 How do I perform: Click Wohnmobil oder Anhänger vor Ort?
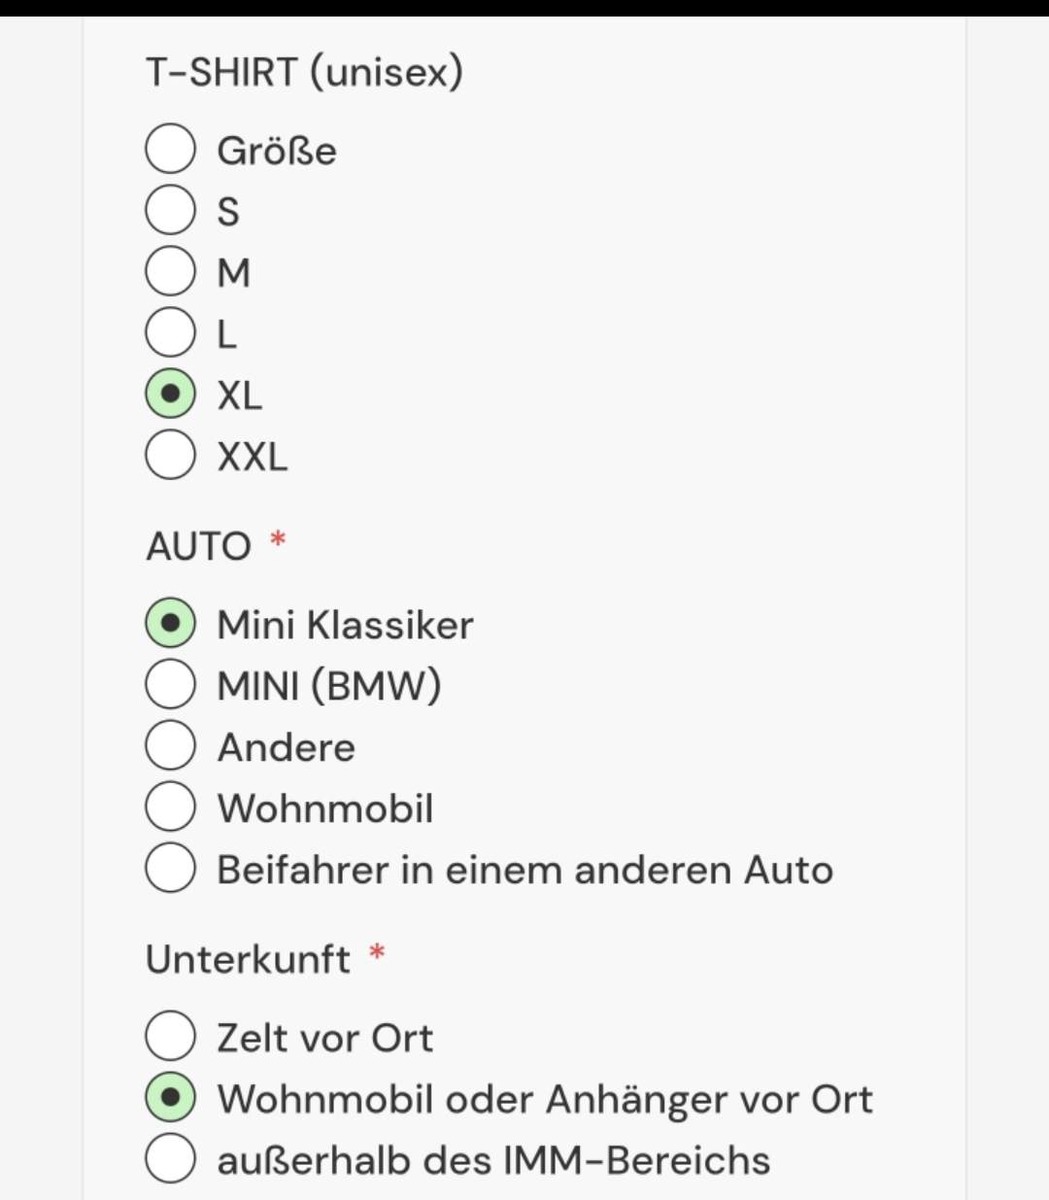(x=171, y=1098)
